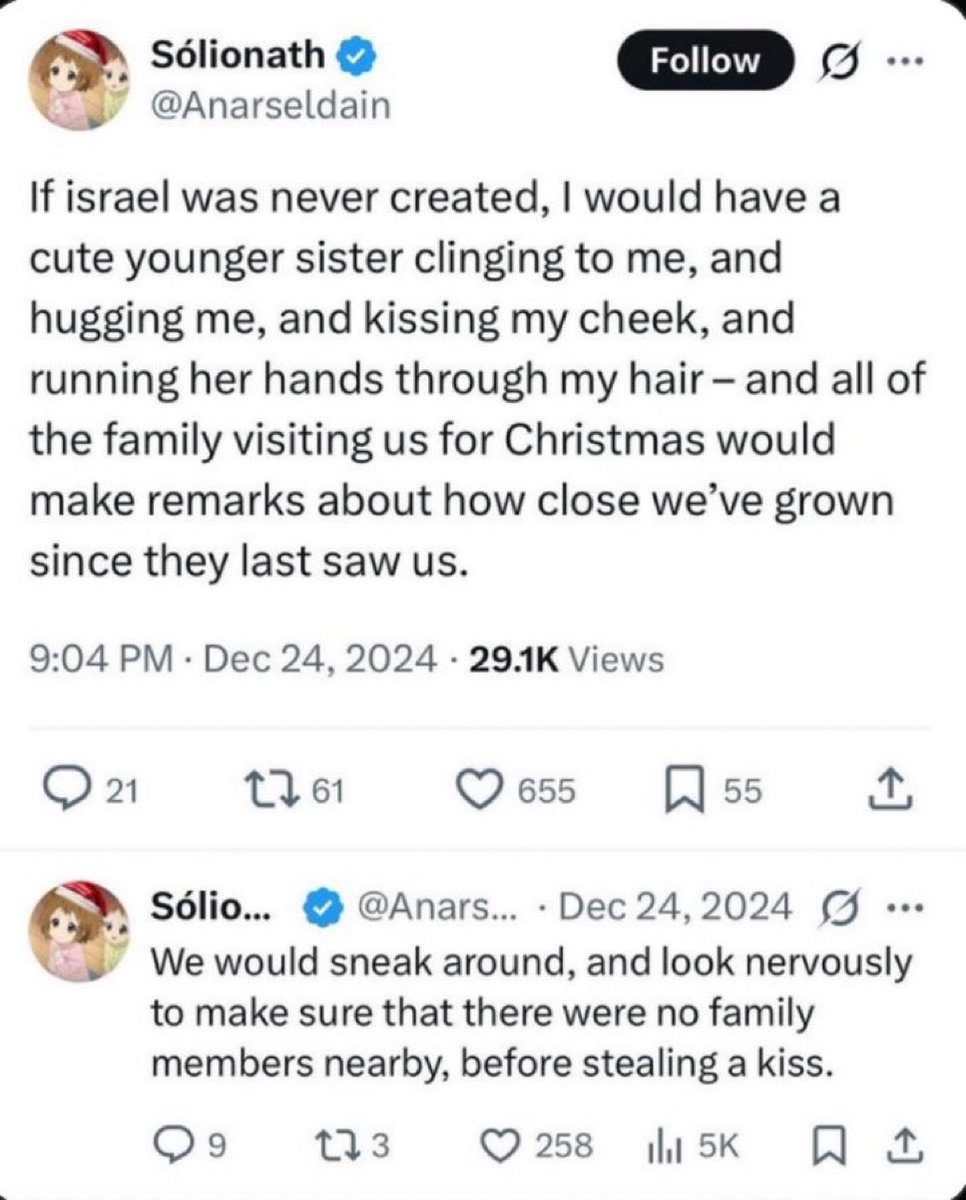Click the Follow button
The height and width of the screenshot is (1200, 966).
[705, 61]
